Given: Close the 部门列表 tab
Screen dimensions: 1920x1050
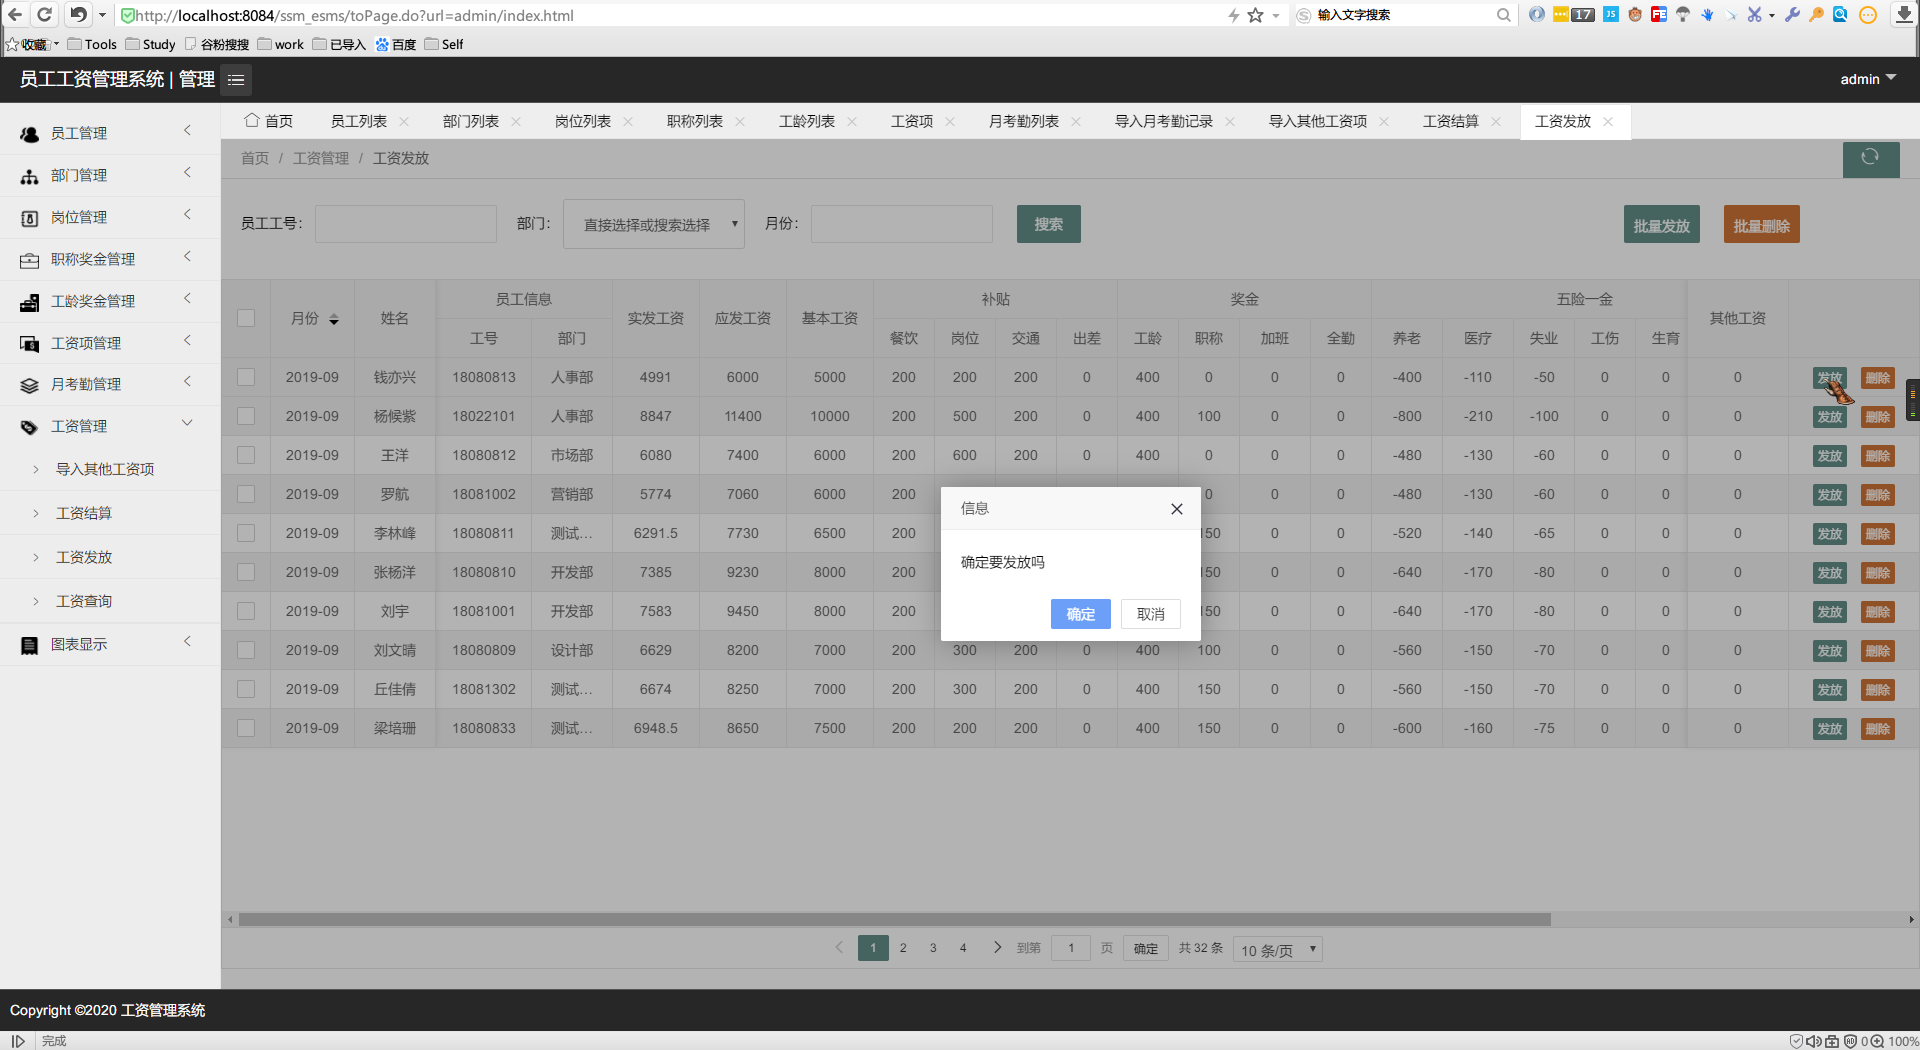Looking at the screenshot, I should tap(516, 122).
